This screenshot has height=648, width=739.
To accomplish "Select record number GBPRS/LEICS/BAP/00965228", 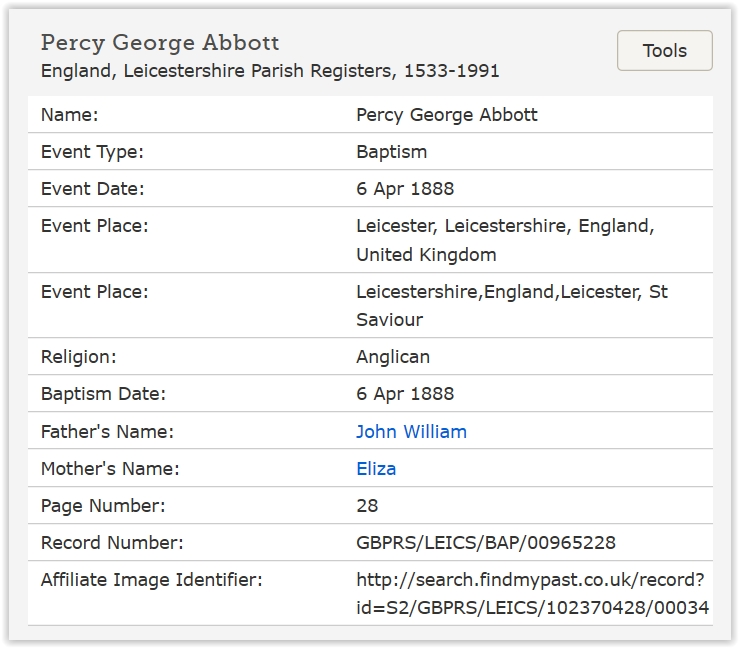I will point(485,543).
